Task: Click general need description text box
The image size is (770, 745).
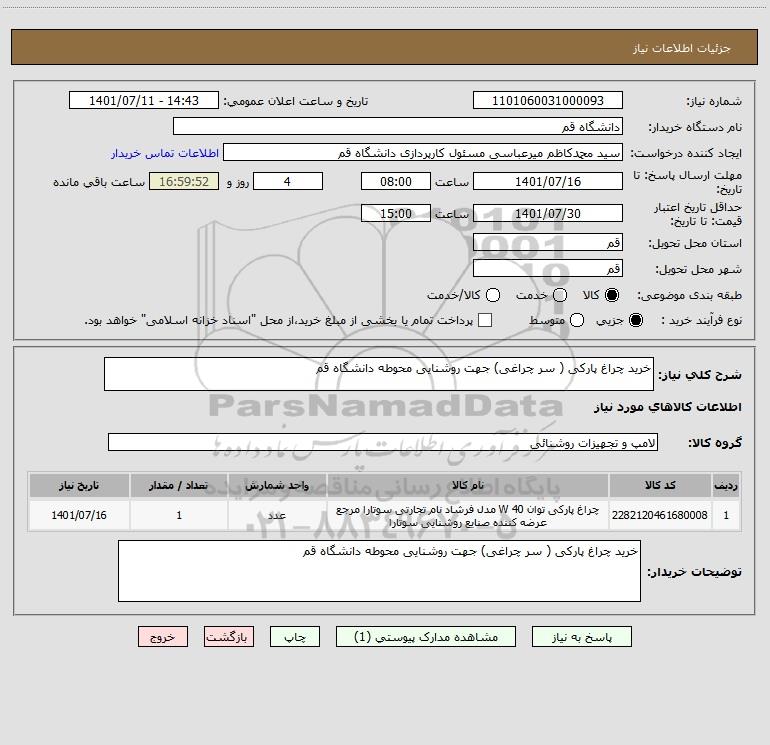Action: (379, 374)
